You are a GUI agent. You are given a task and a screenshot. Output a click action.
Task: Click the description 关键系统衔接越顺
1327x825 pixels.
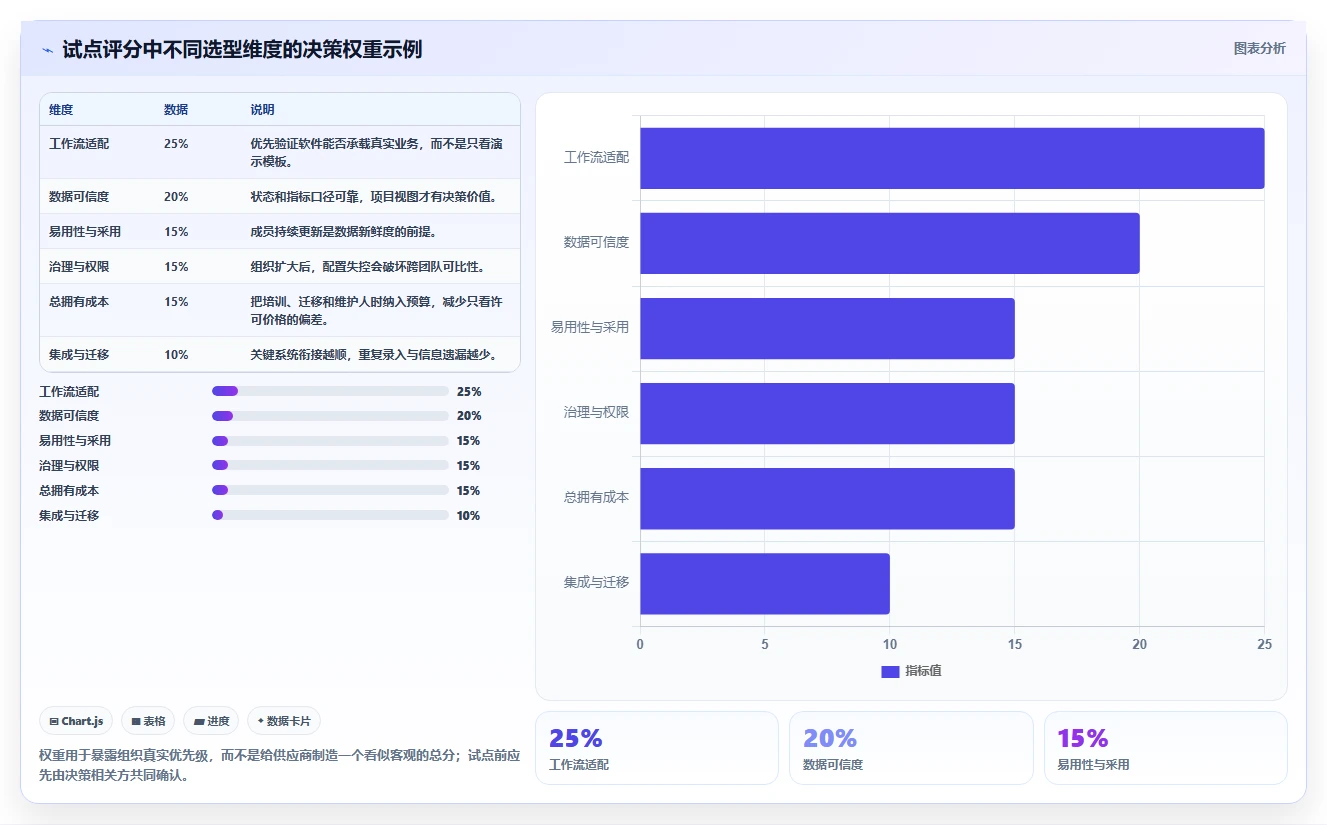pyautogui.click(x=373, y=355)
